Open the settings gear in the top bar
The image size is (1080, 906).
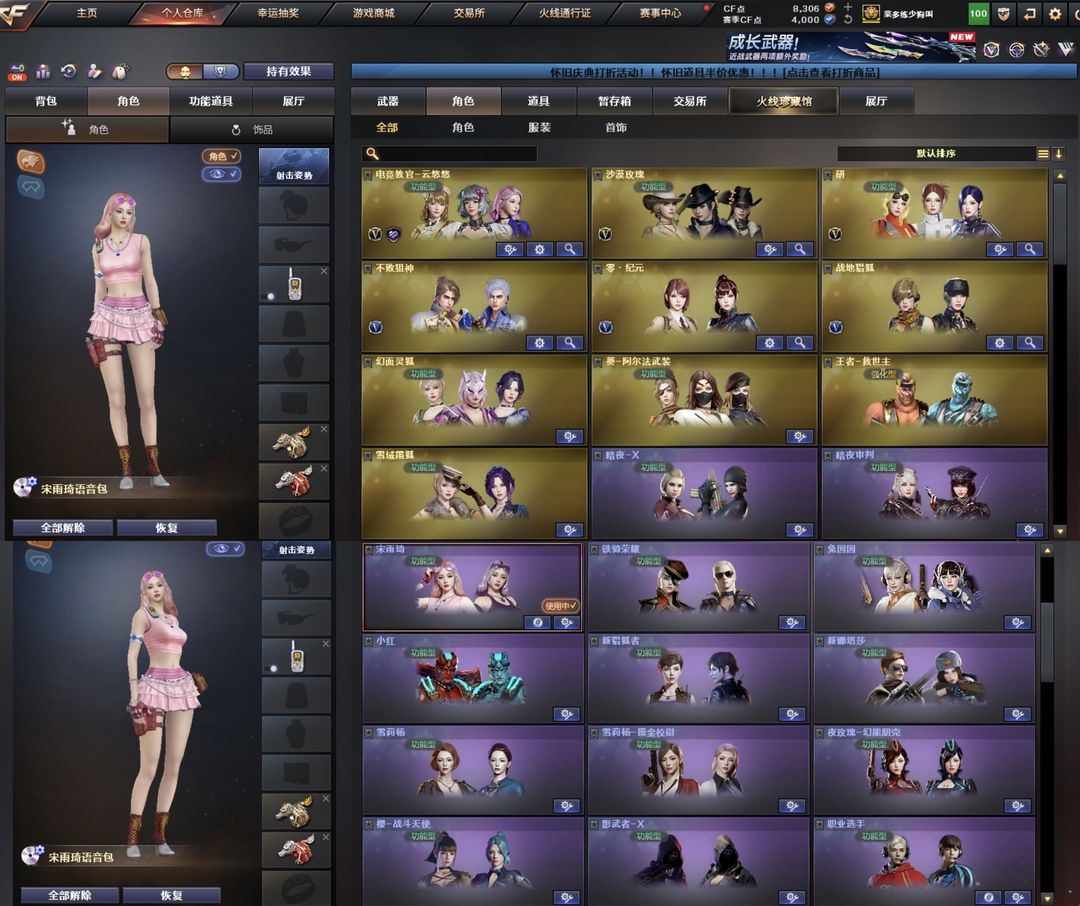[1055, 14]
